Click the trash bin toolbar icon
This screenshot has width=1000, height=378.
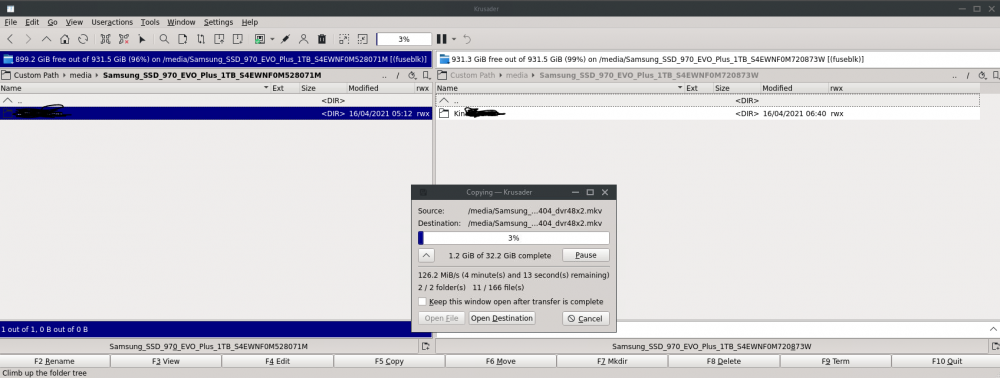pos(322,39)
